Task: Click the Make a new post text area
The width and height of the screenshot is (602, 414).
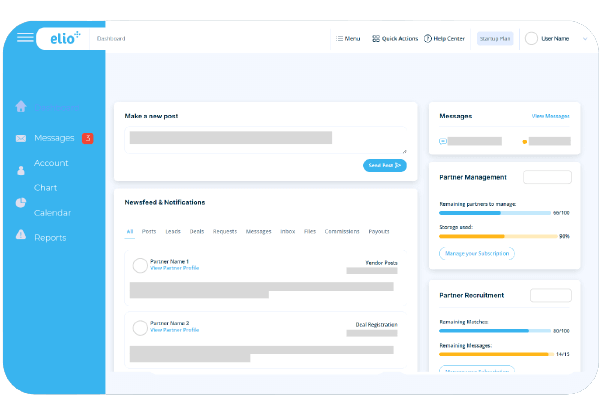Action: click(x=265, y=140)
